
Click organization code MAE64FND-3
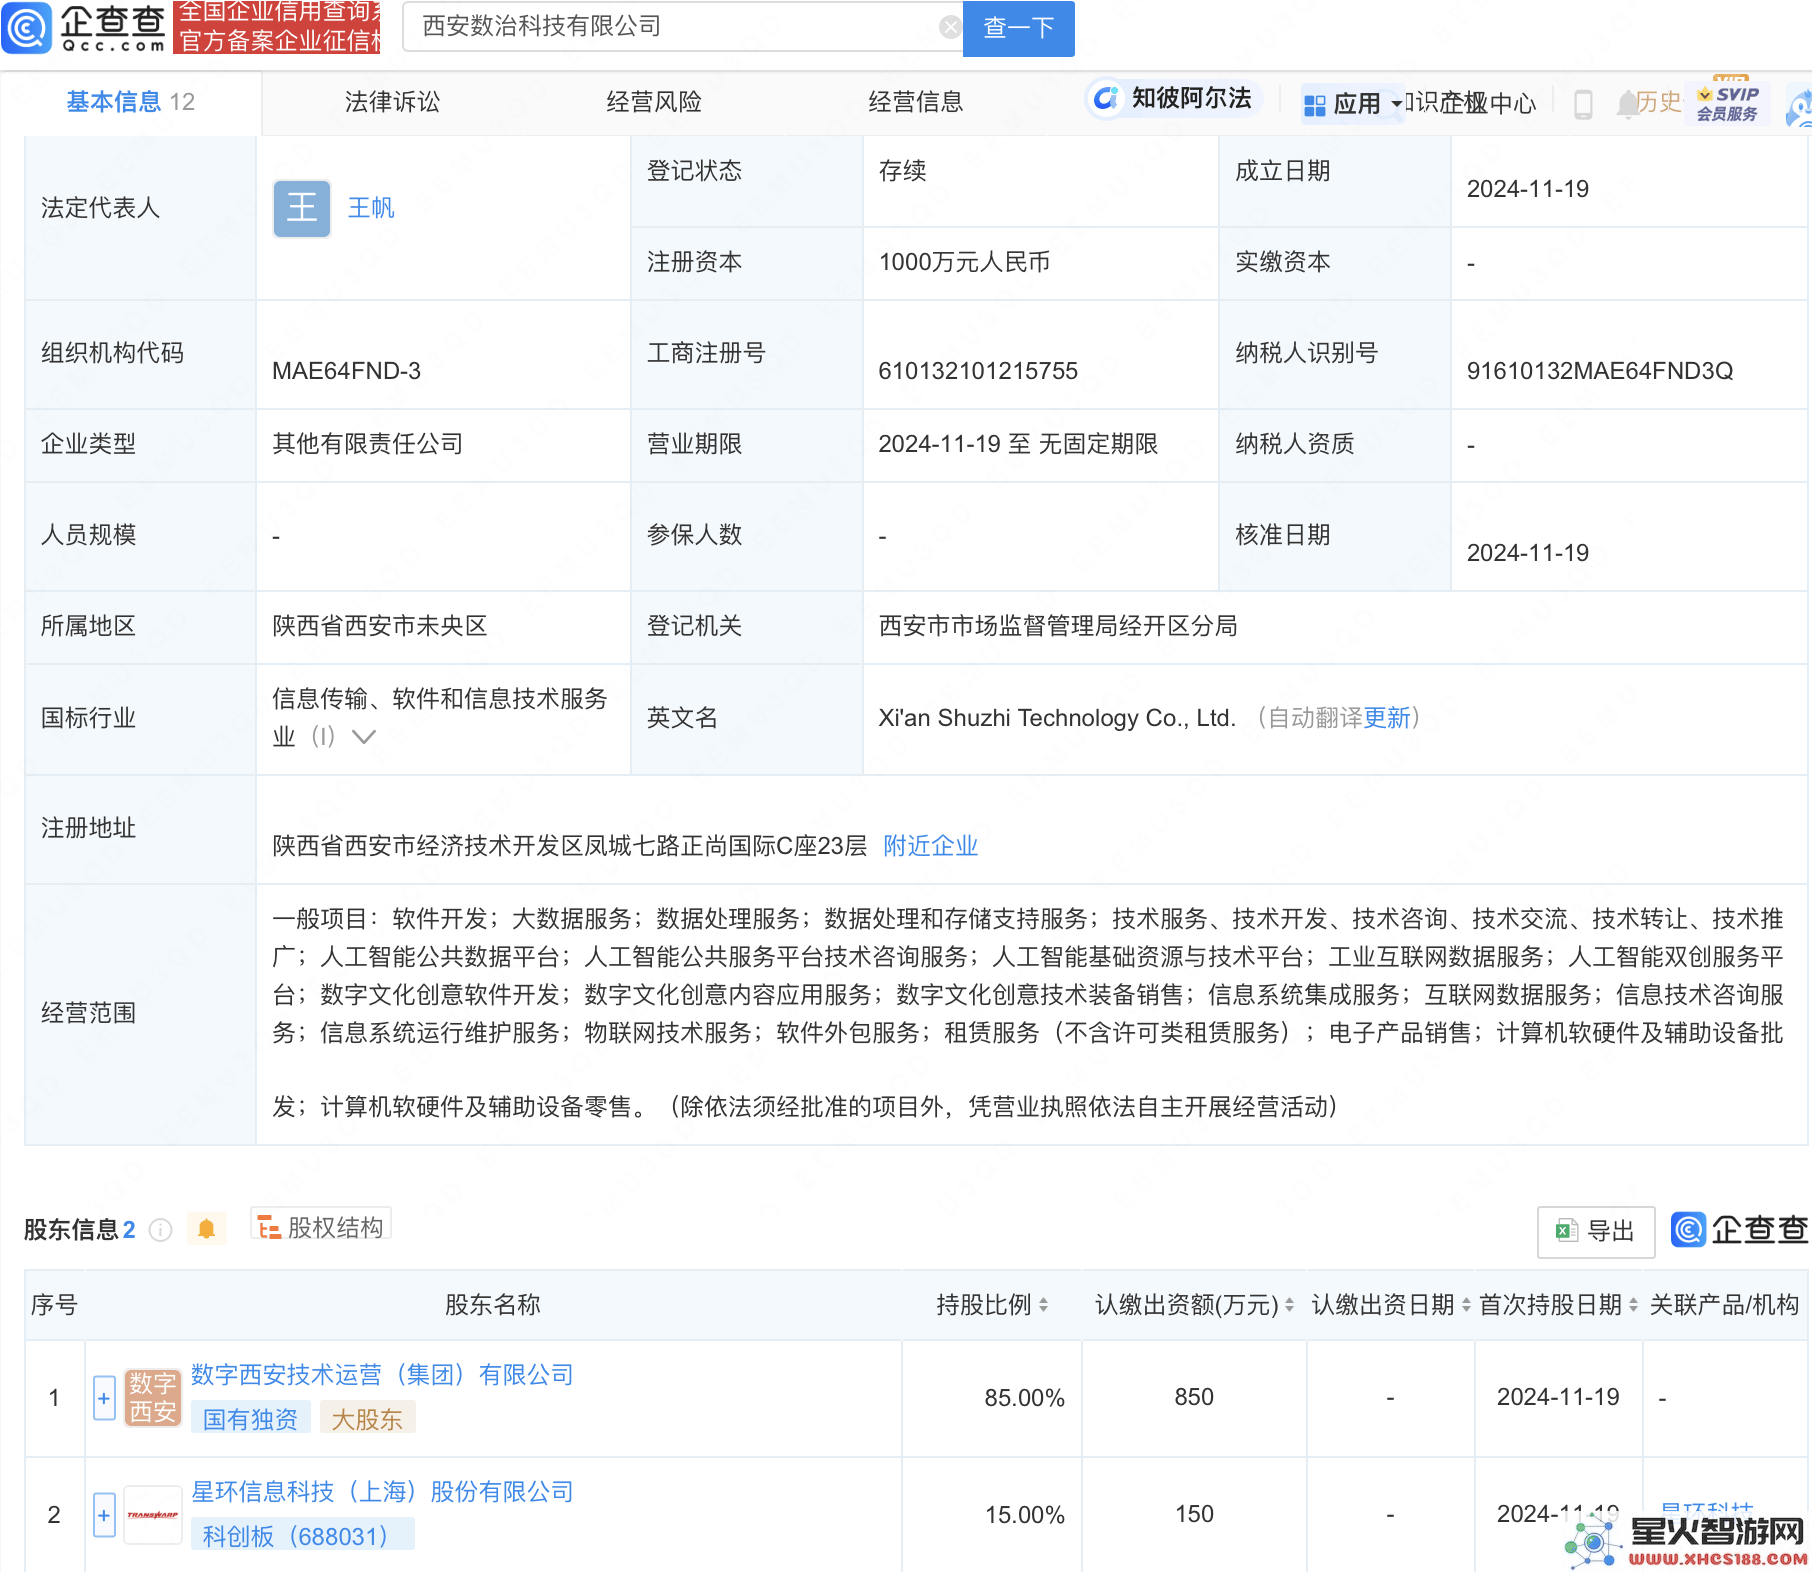[x=347, y=371]
